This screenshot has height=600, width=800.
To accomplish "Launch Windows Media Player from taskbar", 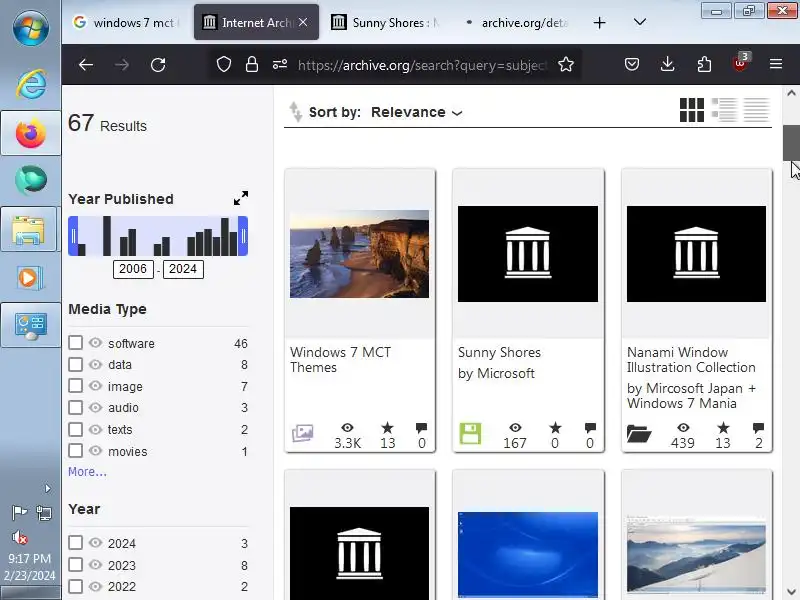I will (x=31, y=278).
